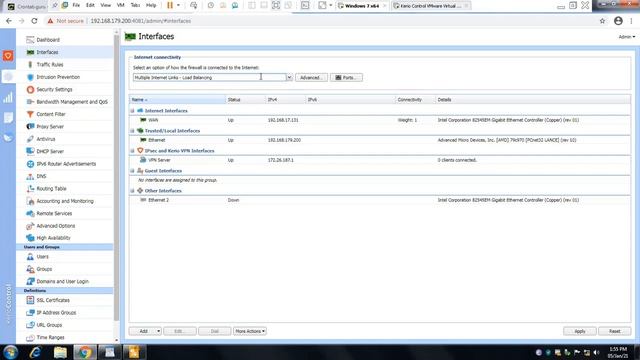Open High Availability page
640x360 pixels.
53,238
